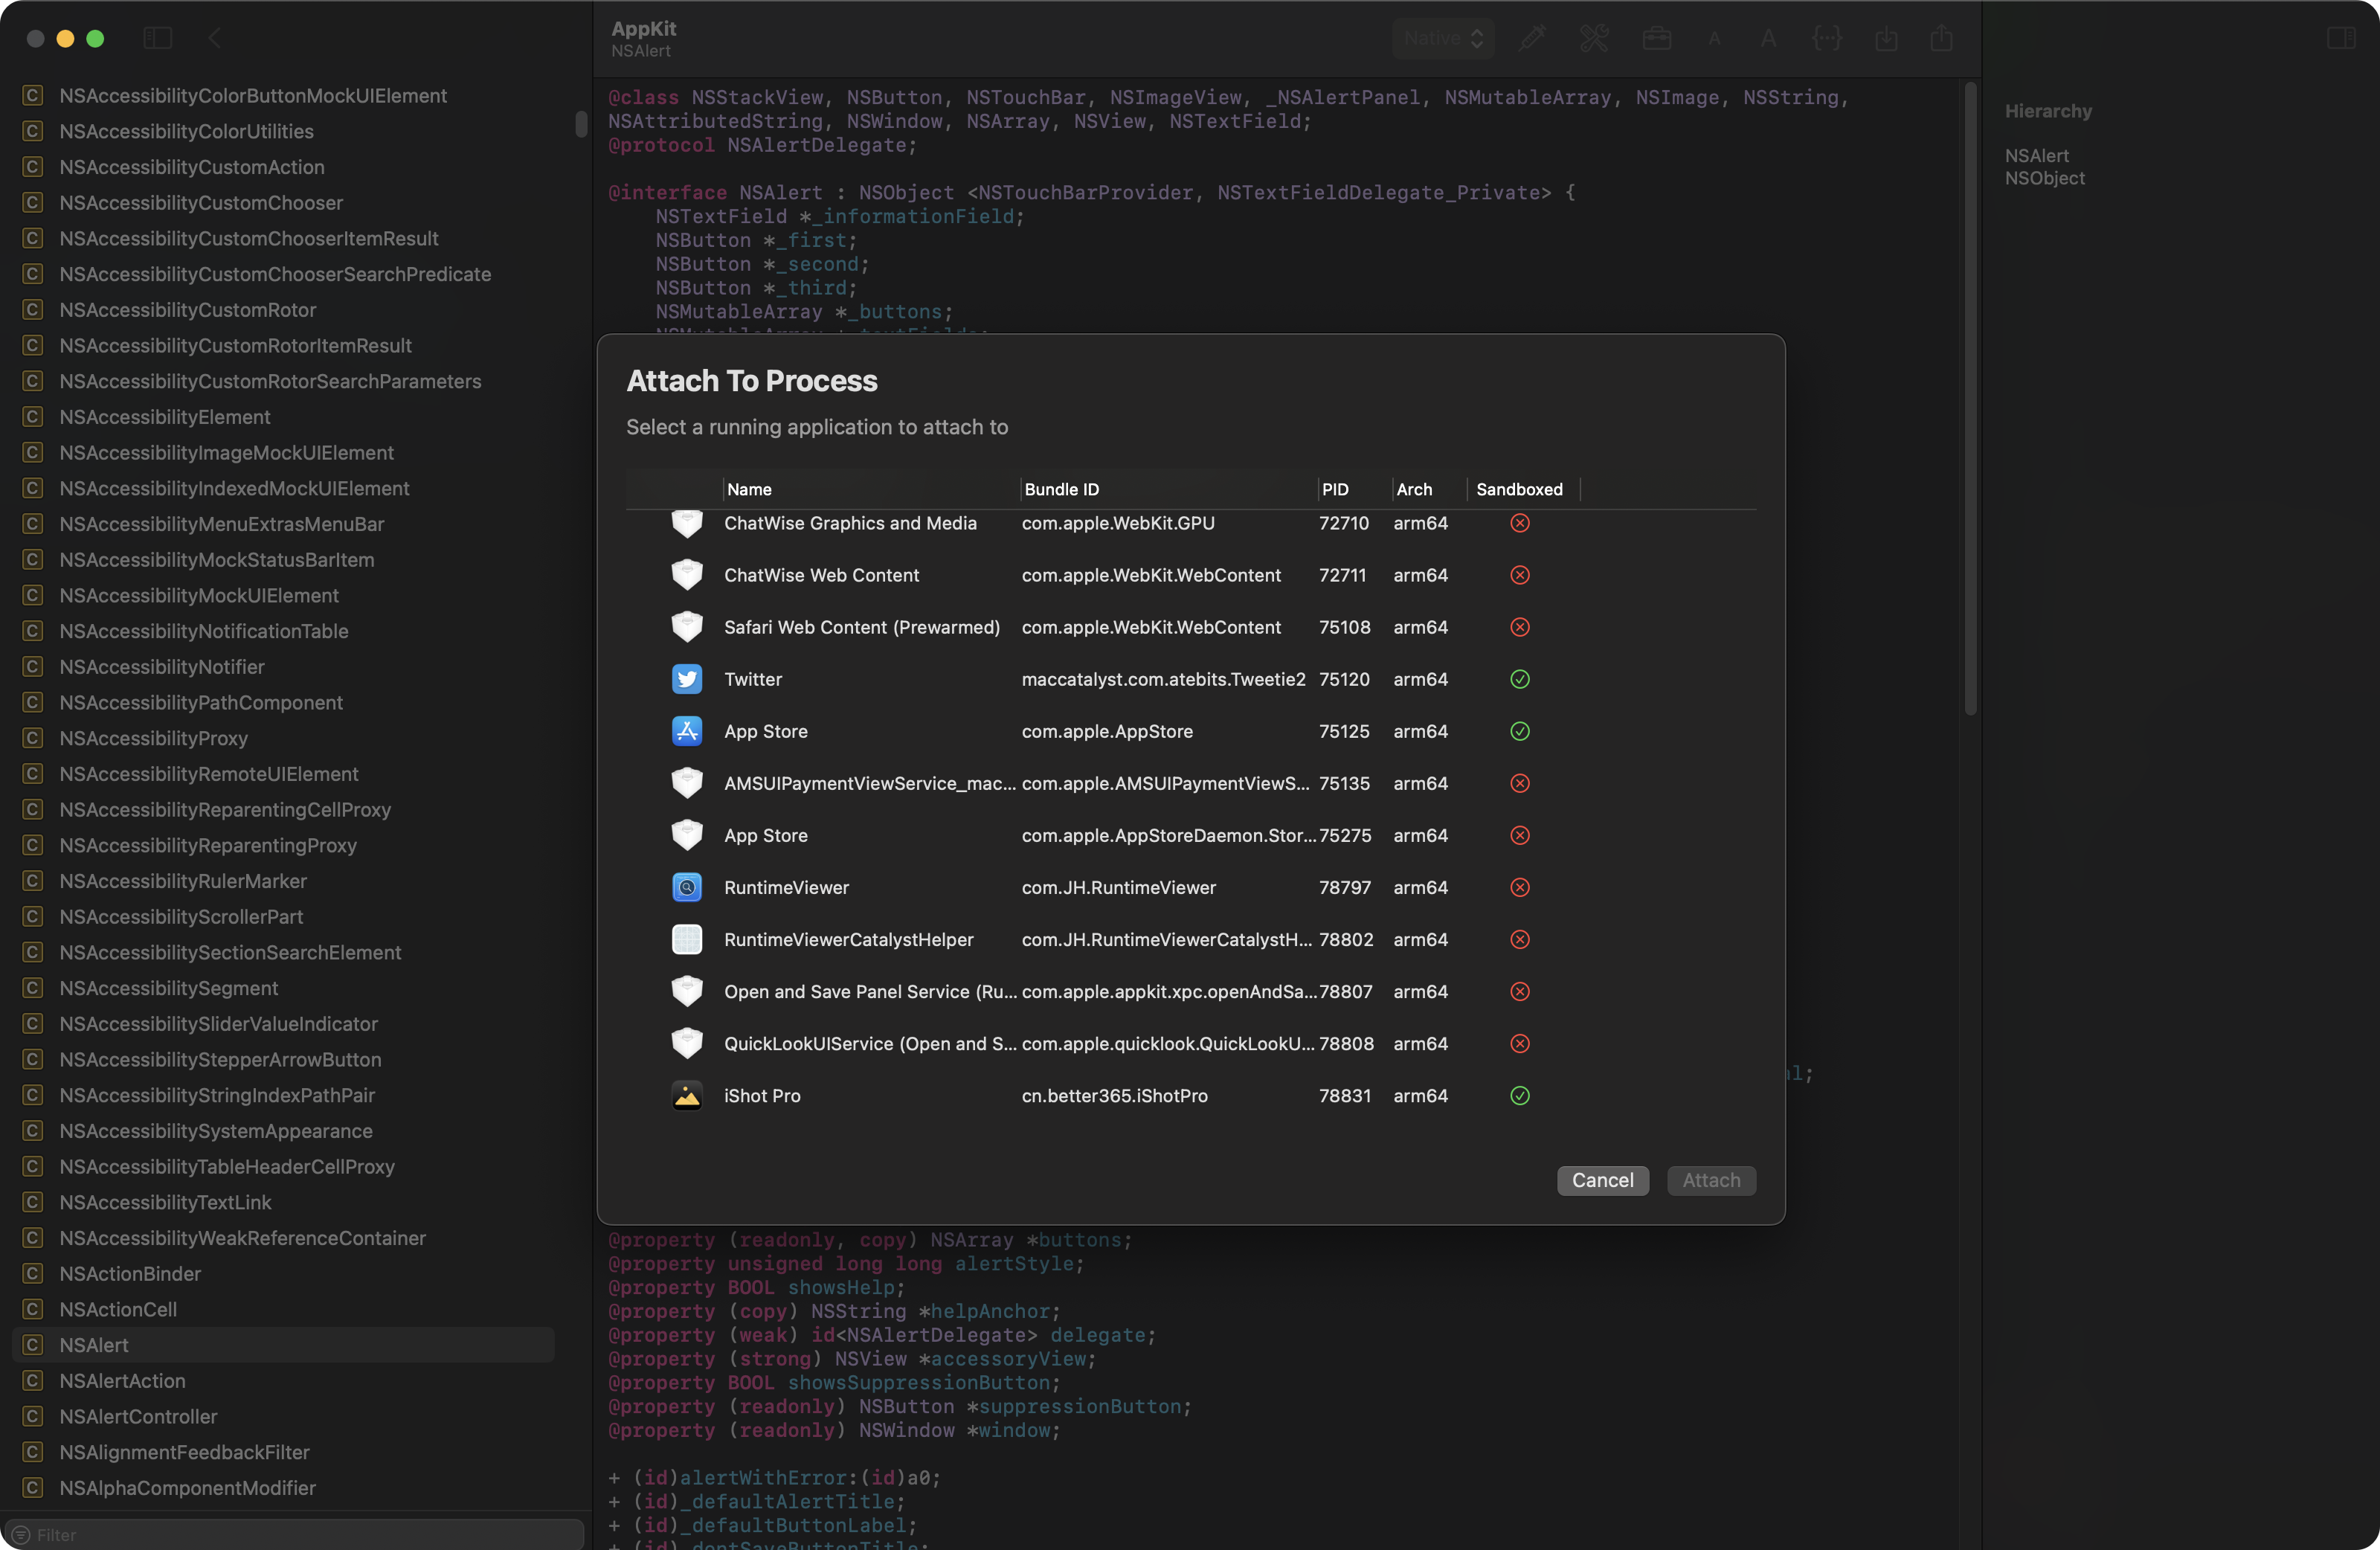Click the Attach button
The height and width of the screenshot is (1550, 2380).
[x=1710, y=1180]
